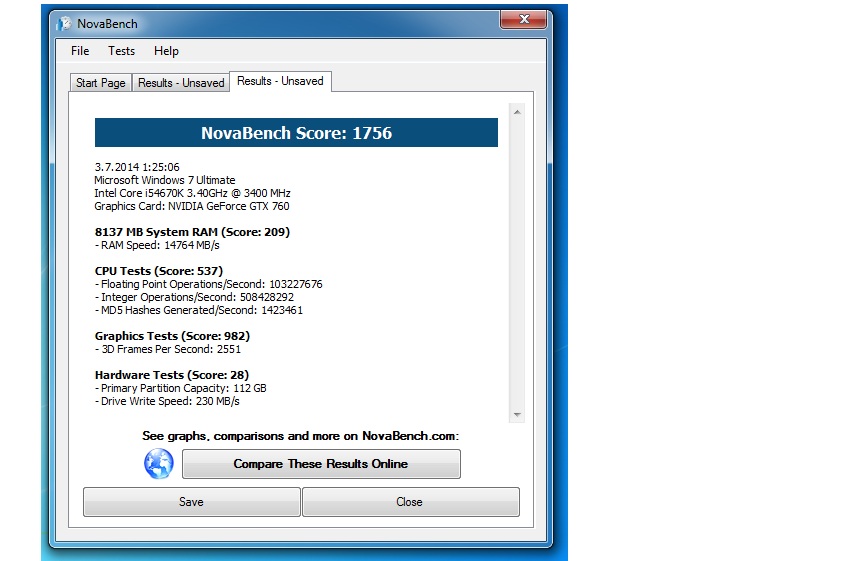
Task: Click the results scrollbar down arrow
Action: coord(517,414)
